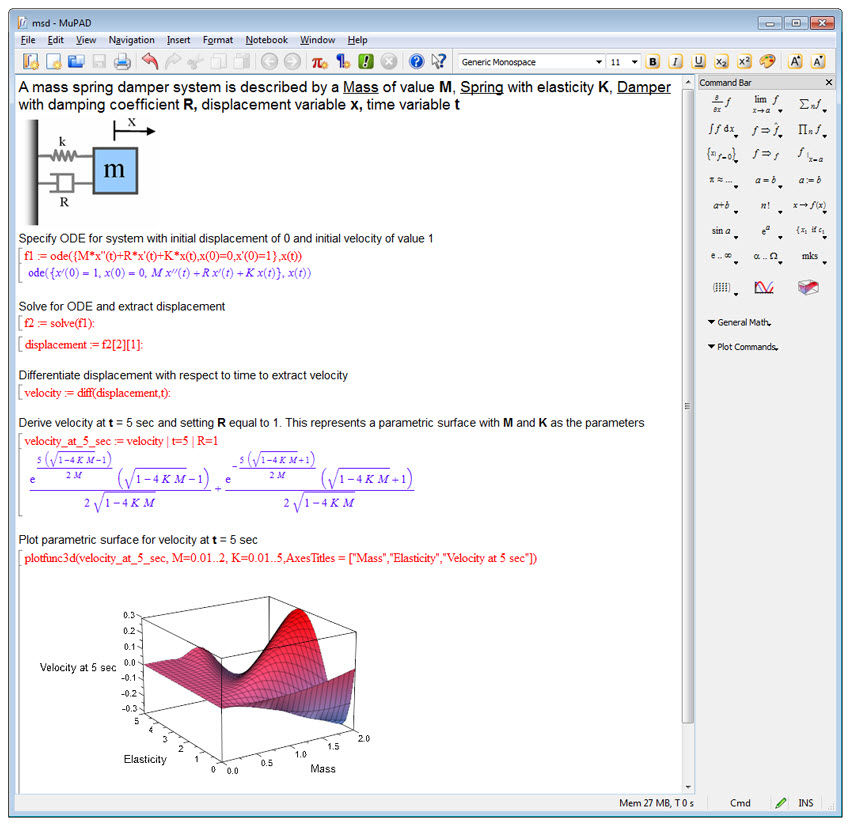Image resolution: width=850 pixels, height=825 pixels.
Task: Insert an integral template from Command Bar
Action: tap(720, 128)
